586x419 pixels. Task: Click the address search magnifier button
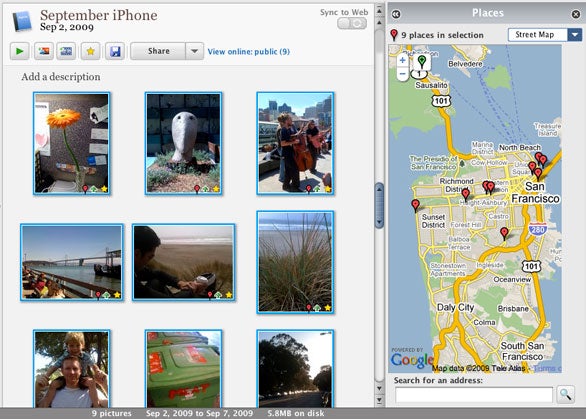pyautogui.click(x=565, y=394)
